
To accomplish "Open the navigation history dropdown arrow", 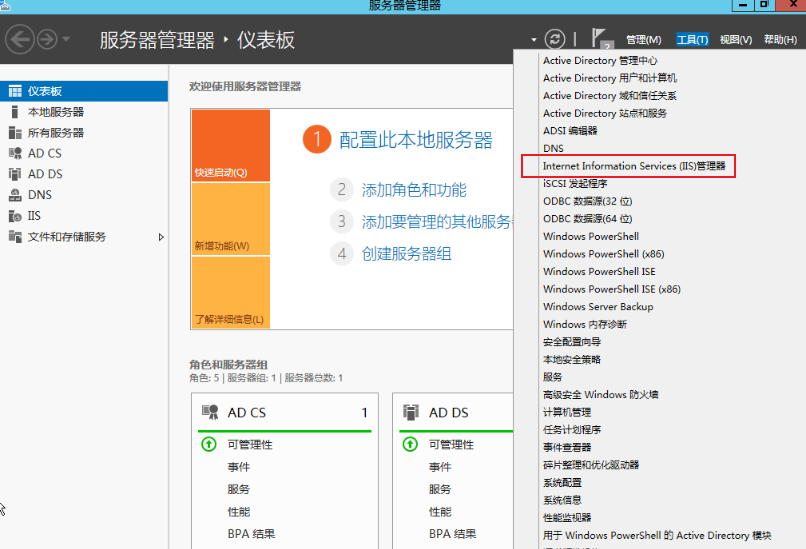I will point(66,39).
